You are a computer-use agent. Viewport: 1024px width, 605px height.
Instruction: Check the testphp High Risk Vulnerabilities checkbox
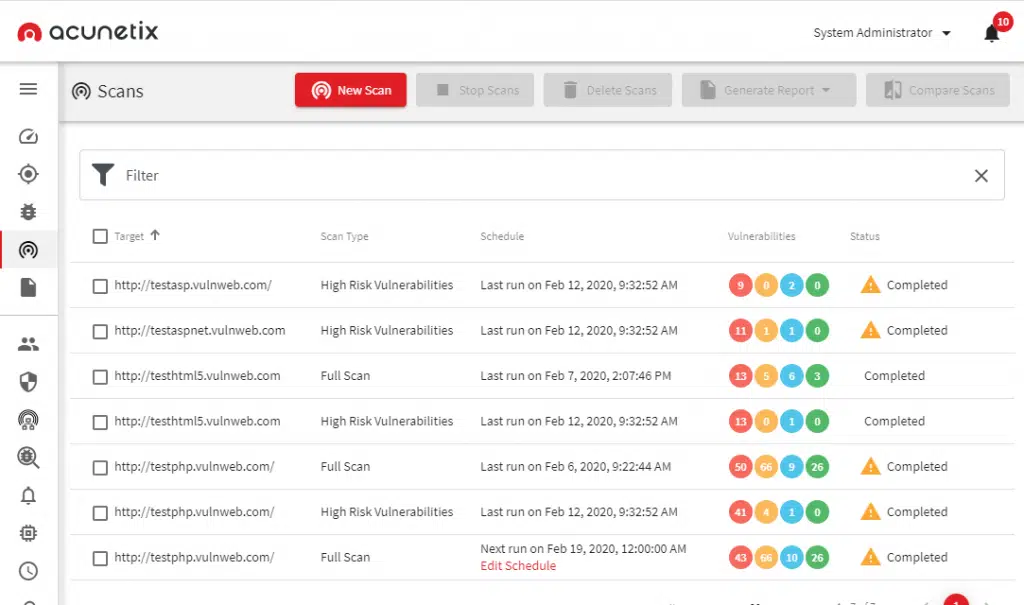tap(100, 514)
